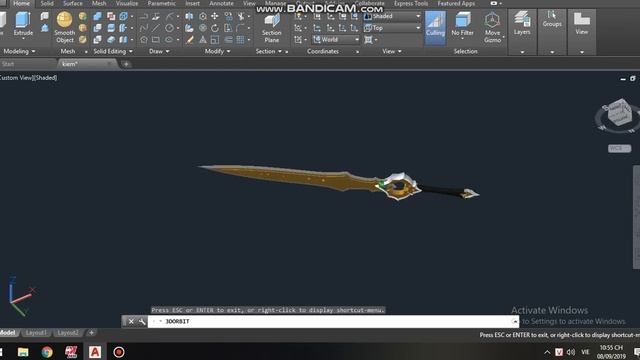Select the Line draw tool

[156, 28]
